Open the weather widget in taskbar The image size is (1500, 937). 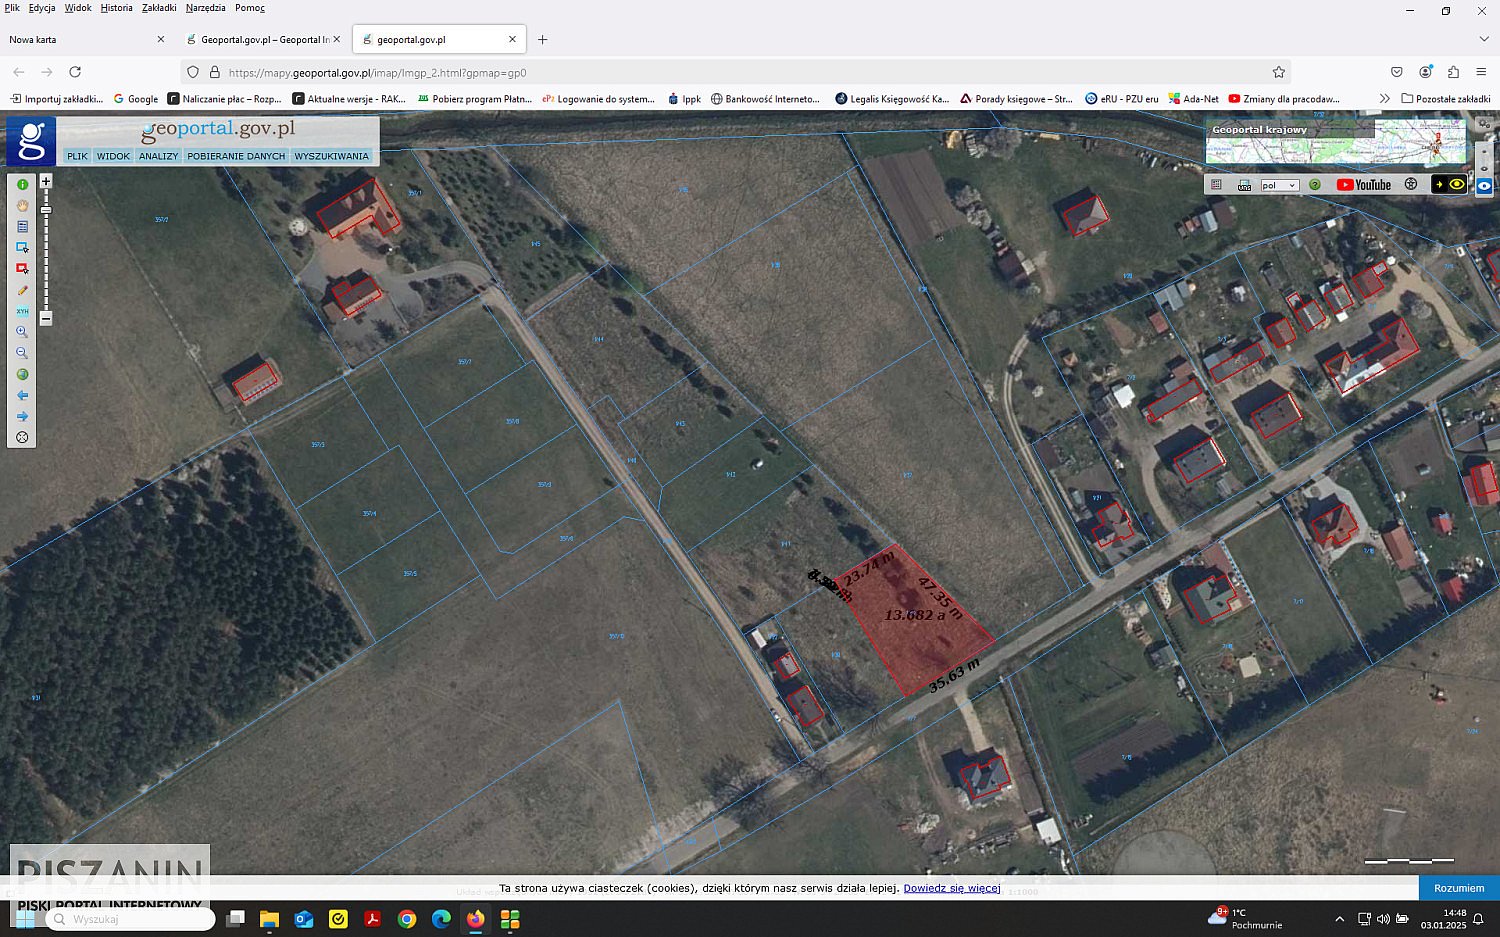point(1245,918)
